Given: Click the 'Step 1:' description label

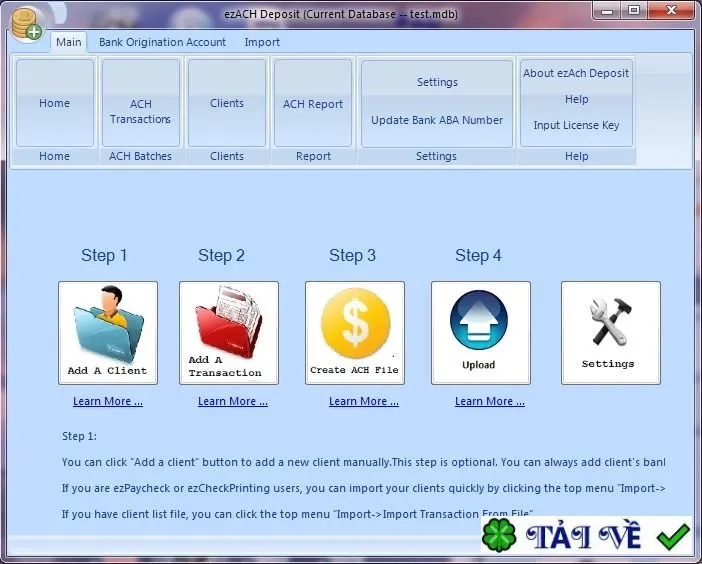Looking at the screenshot, I should 79,436.
